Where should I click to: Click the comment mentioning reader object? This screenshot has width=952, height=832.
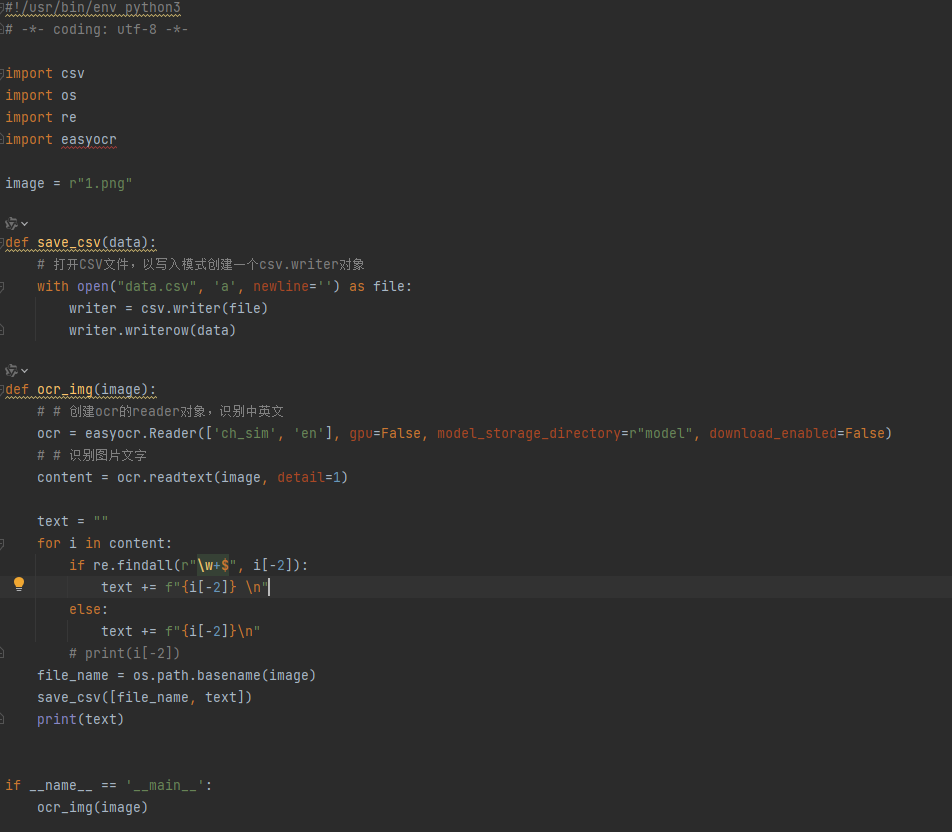[x=160, y=411]
